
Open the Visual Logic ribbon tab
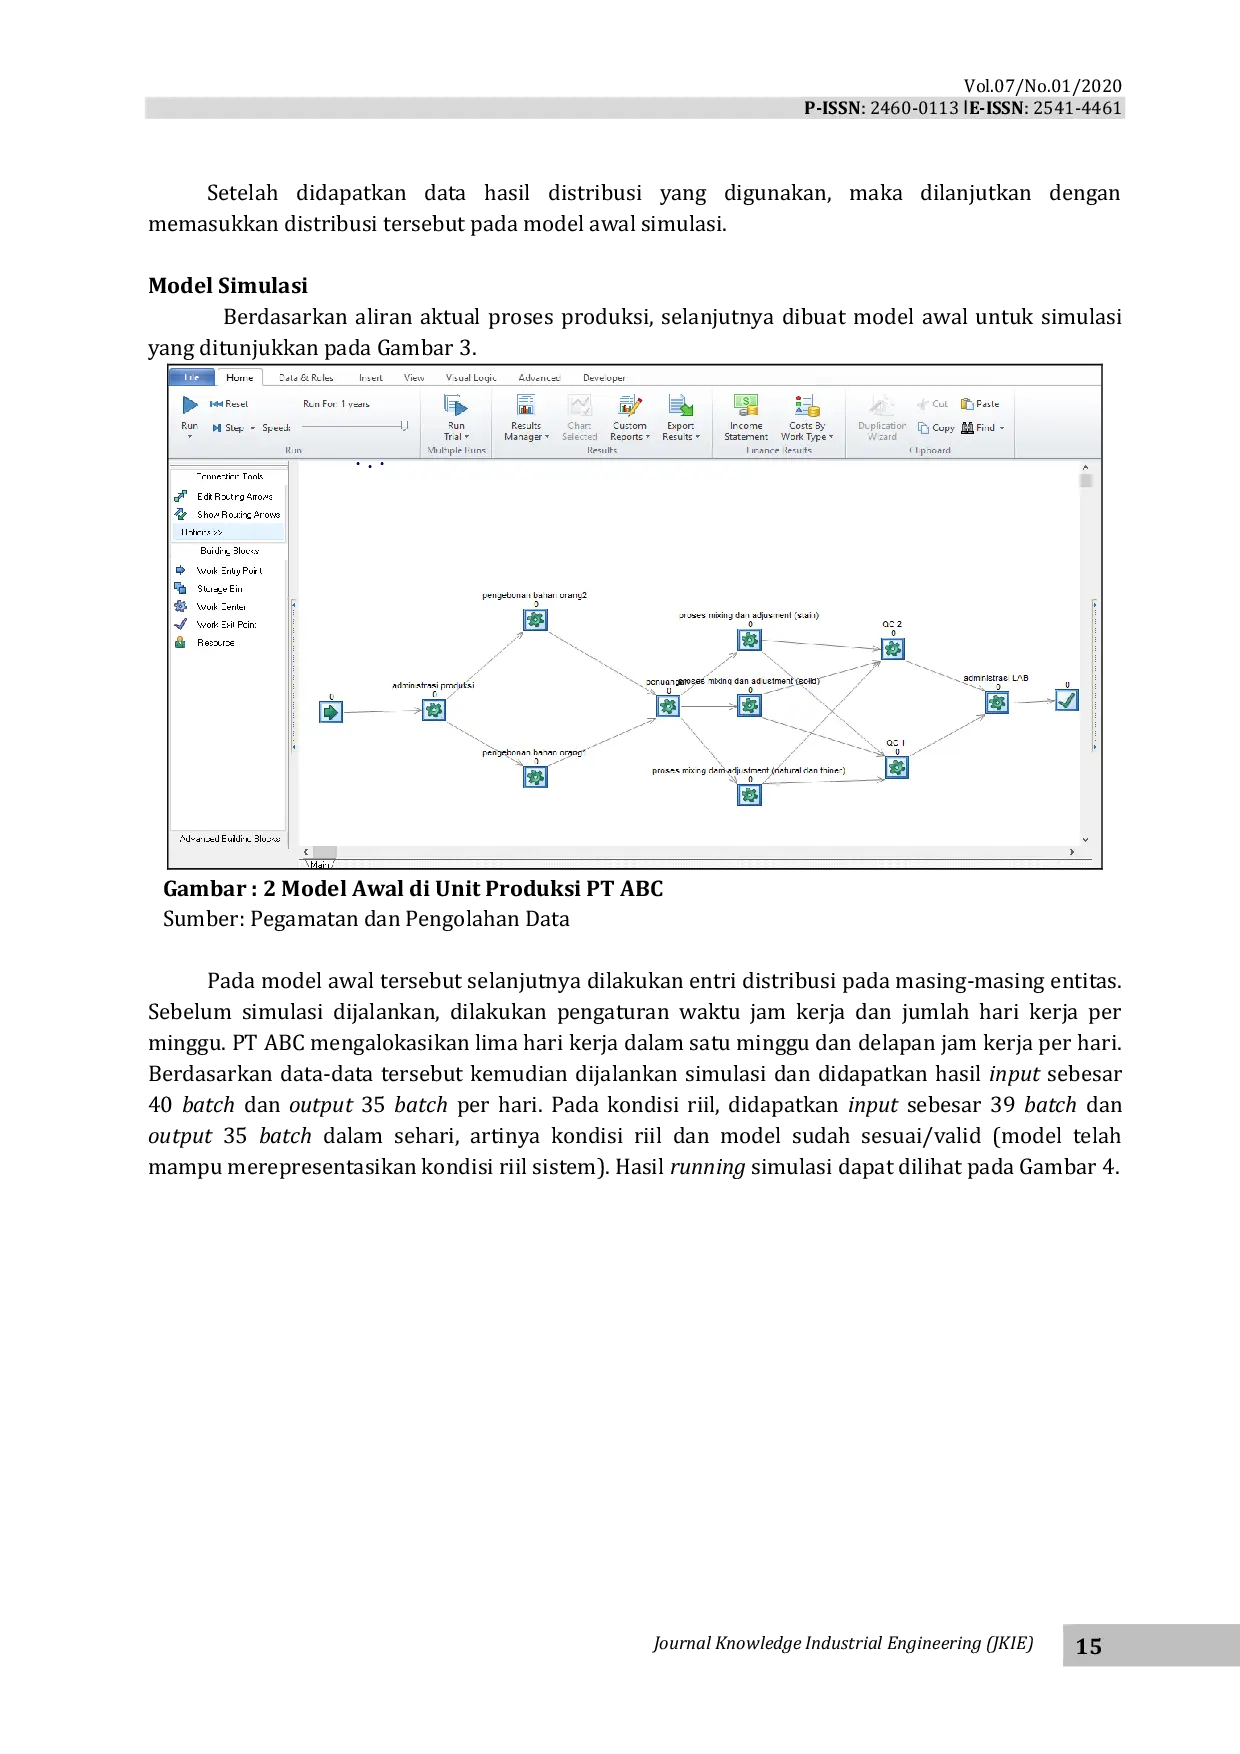point(471,378)
